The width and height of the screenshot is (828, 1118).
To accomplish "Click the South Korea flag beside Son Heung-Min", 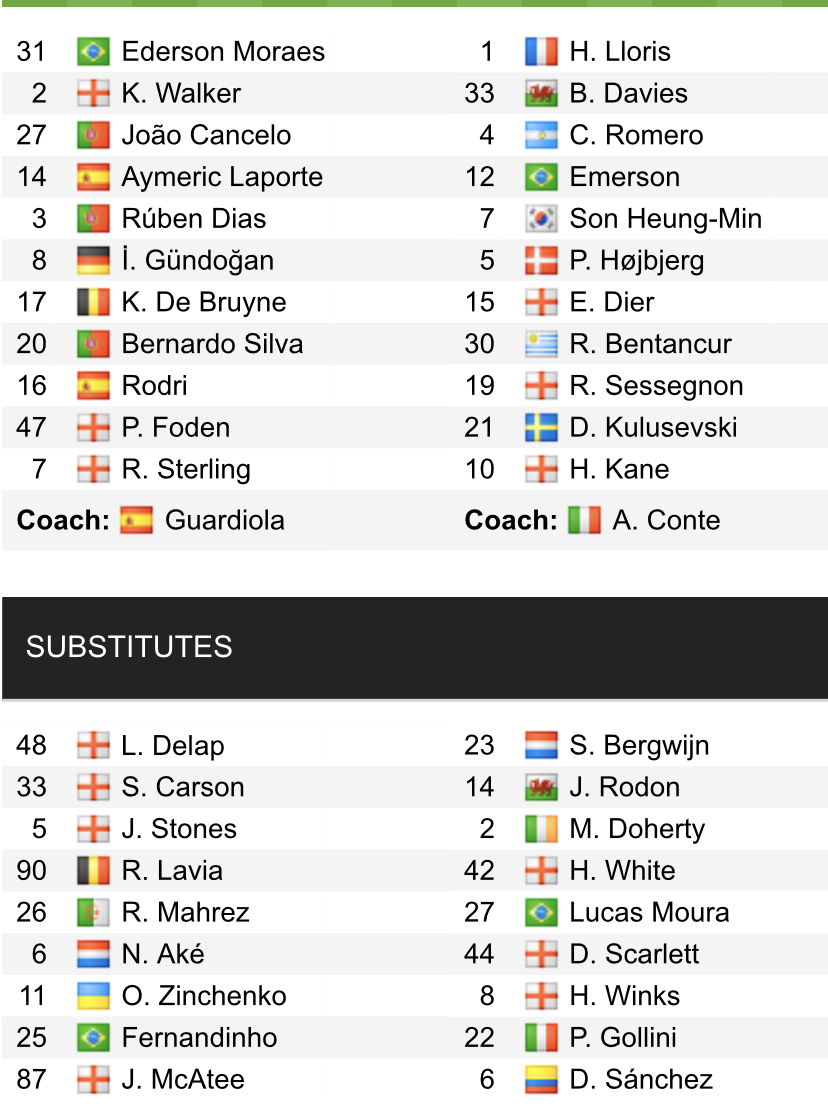I will click(541, 219).
